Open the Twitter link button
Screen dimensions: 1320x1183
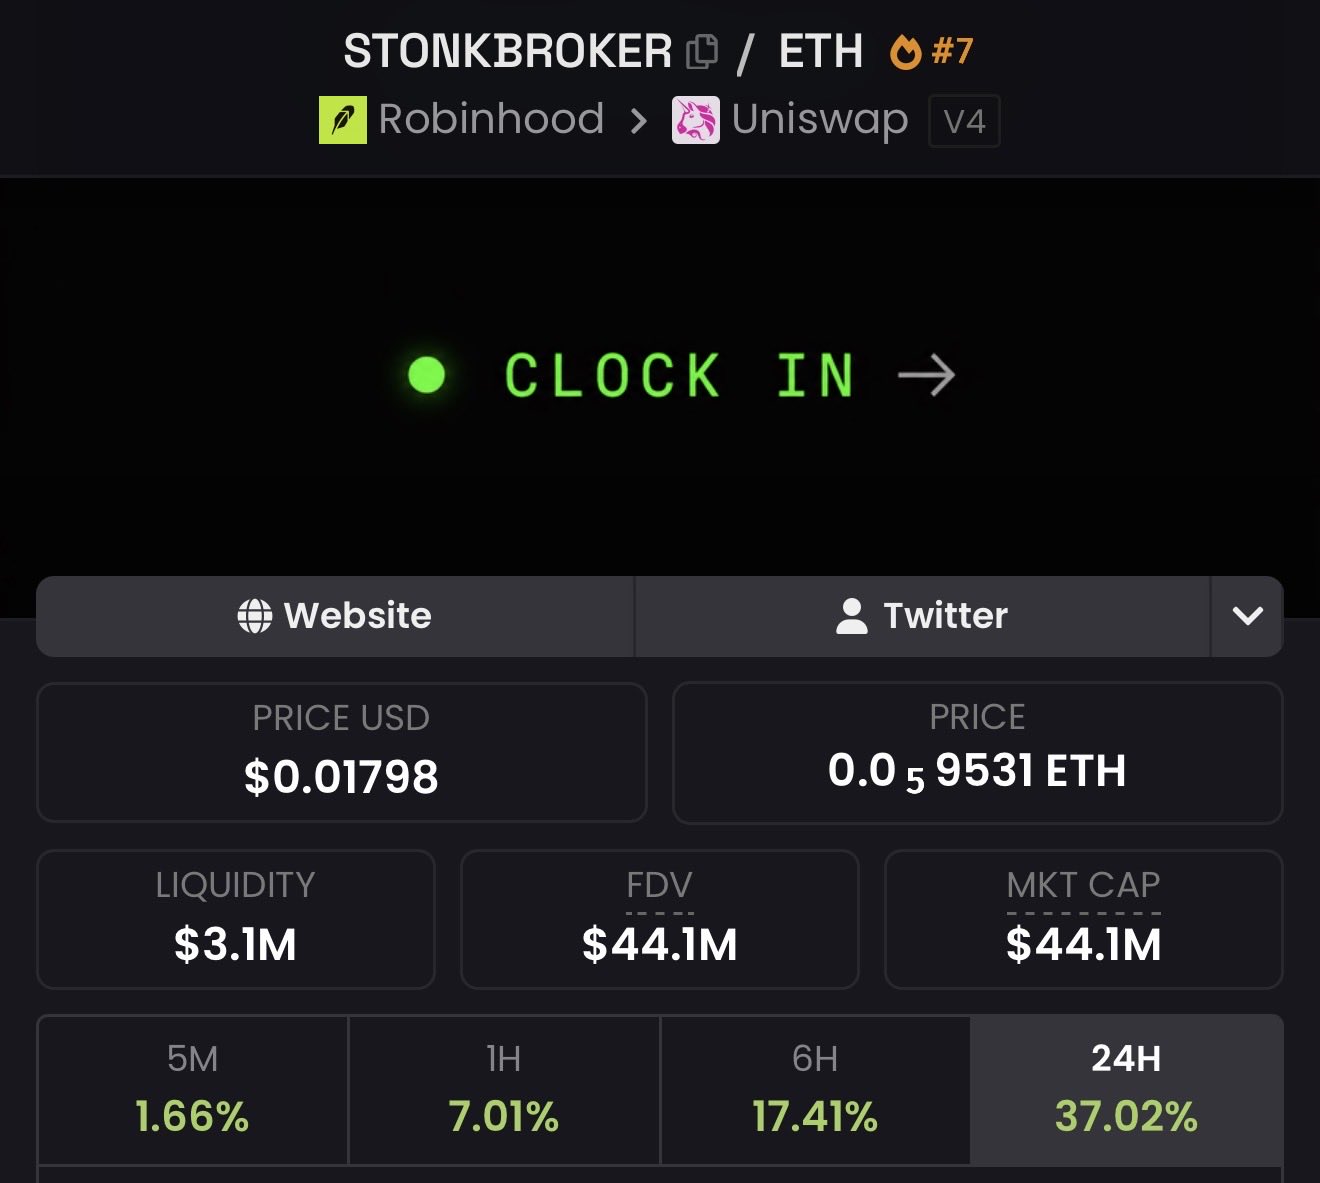tap(922, 616)
